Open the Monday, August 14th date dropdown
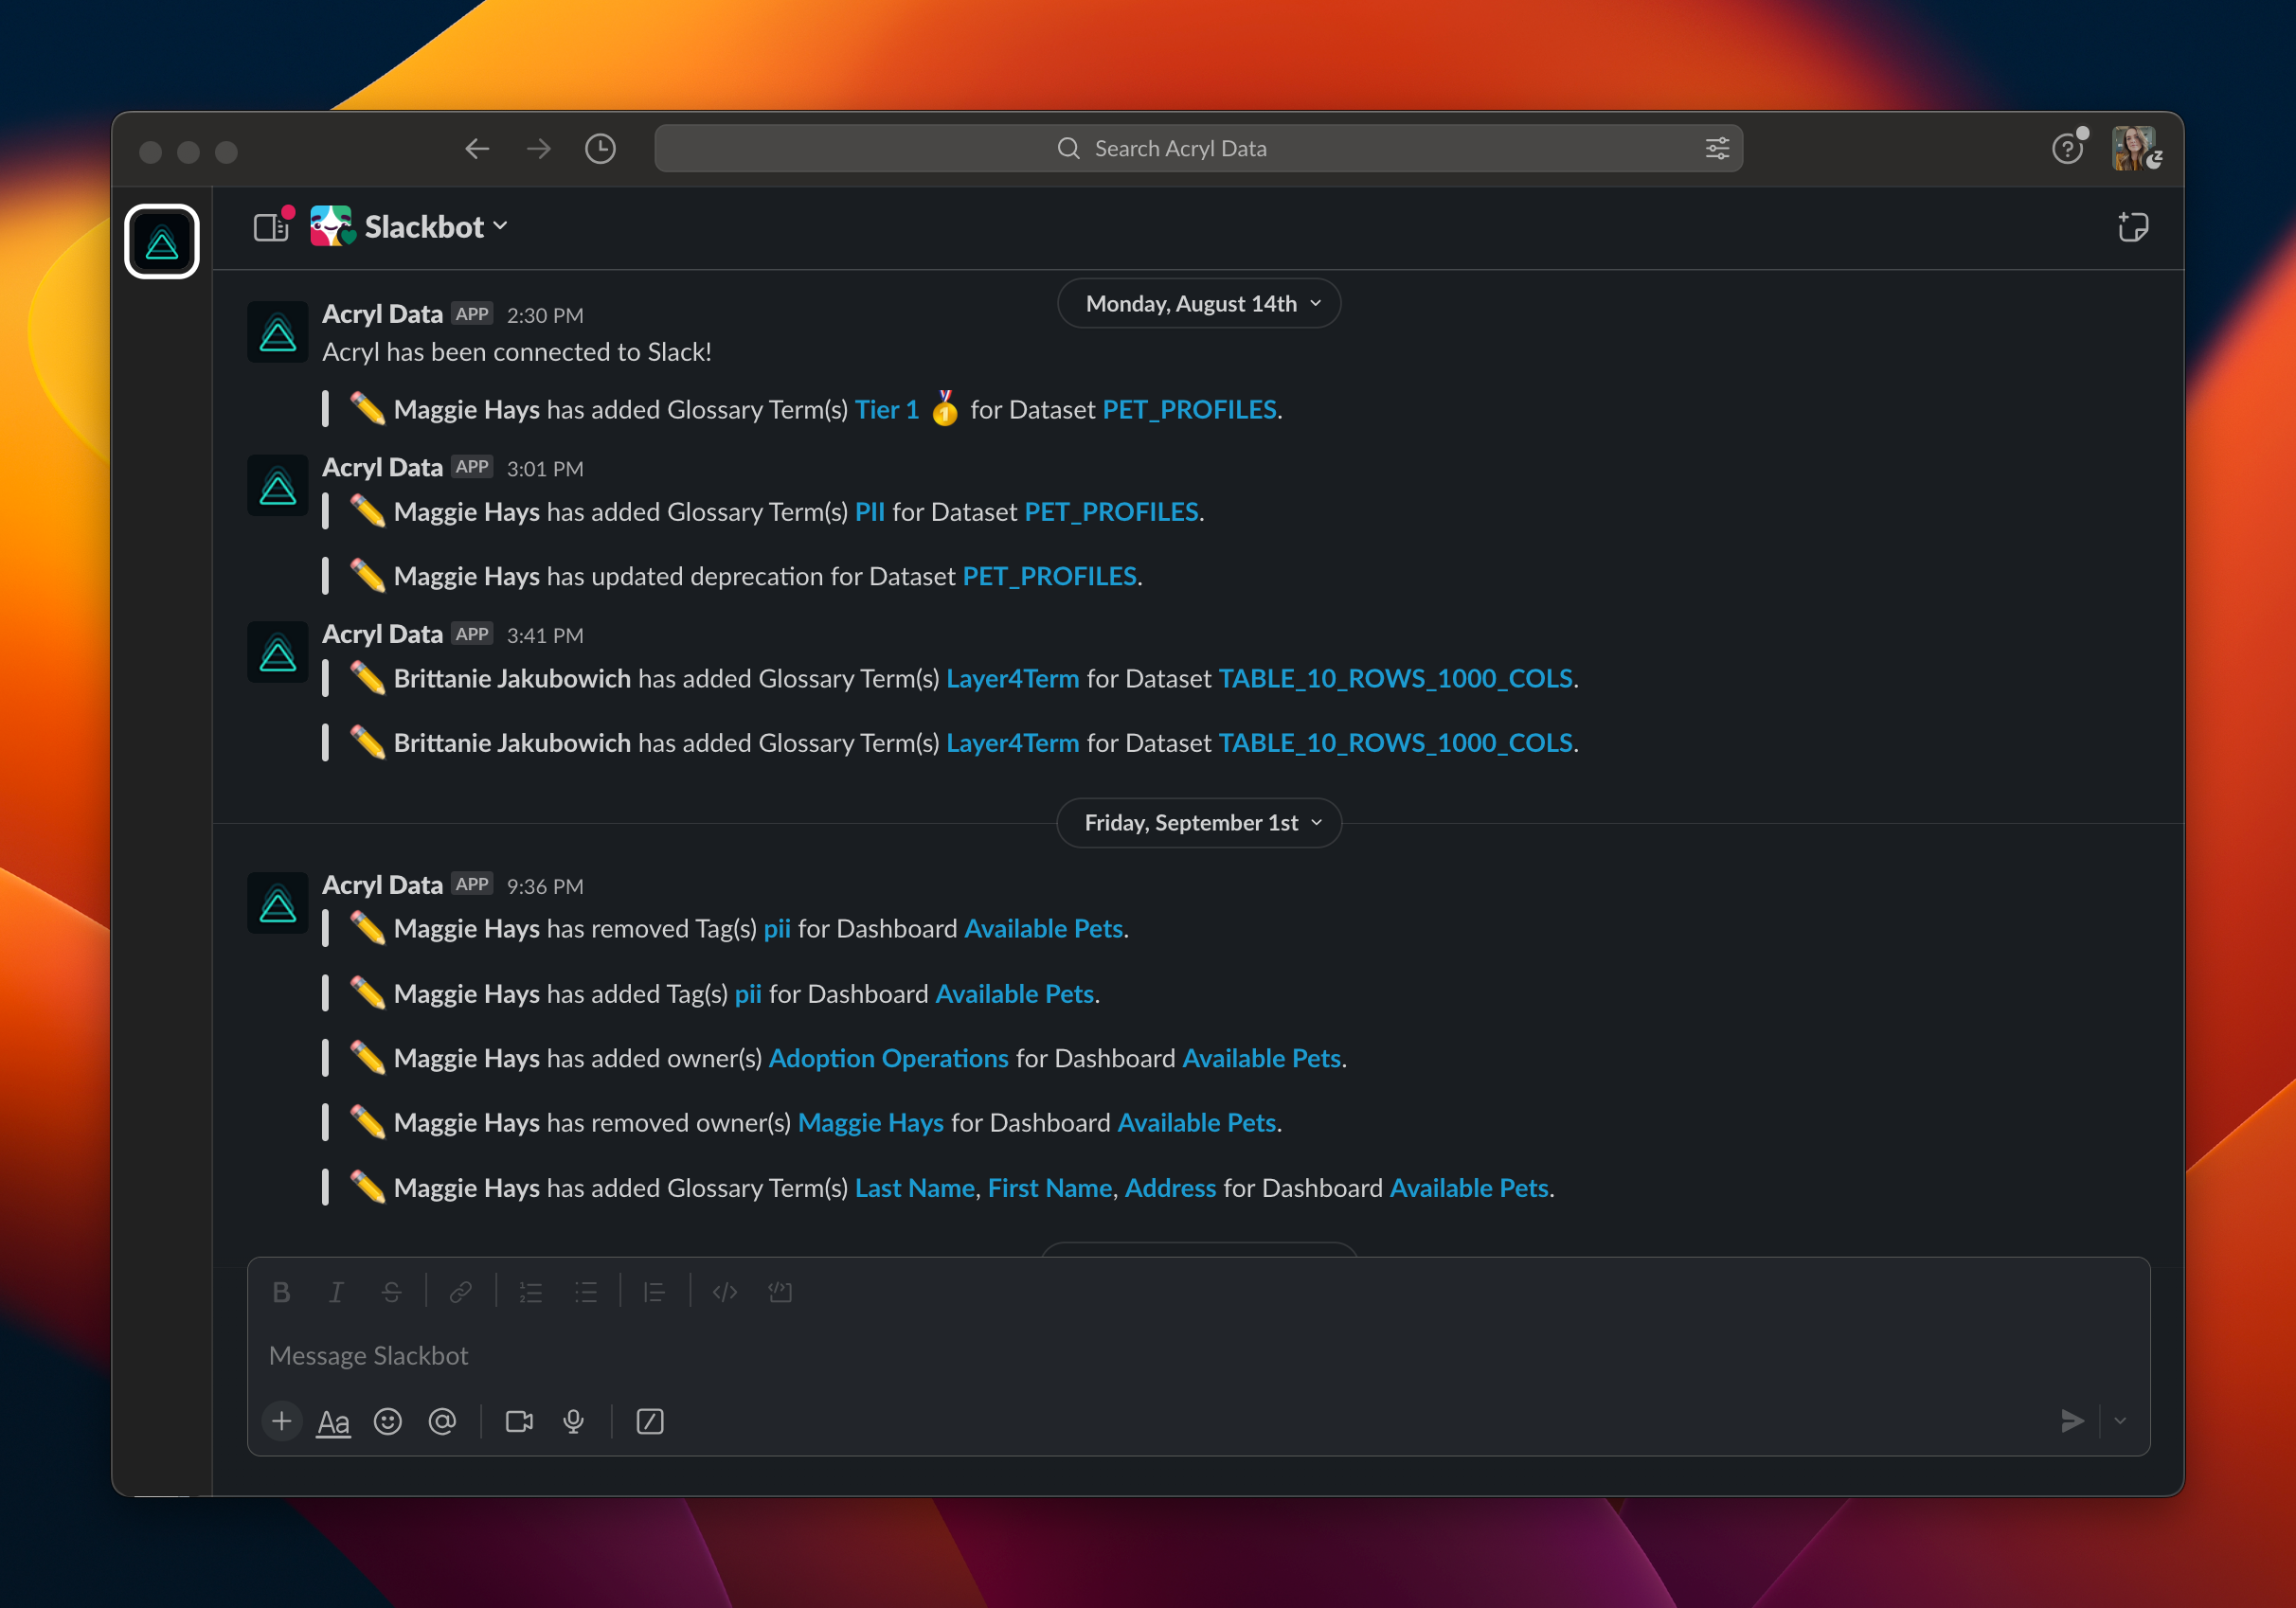2296x1608 pixels. [1199, 304]
